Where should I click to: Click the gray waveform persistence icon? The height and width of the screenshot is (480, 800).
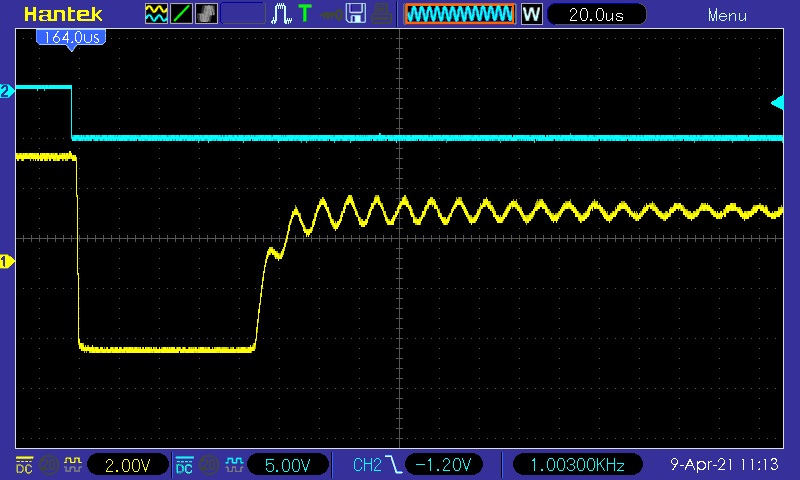pos(206,14)
